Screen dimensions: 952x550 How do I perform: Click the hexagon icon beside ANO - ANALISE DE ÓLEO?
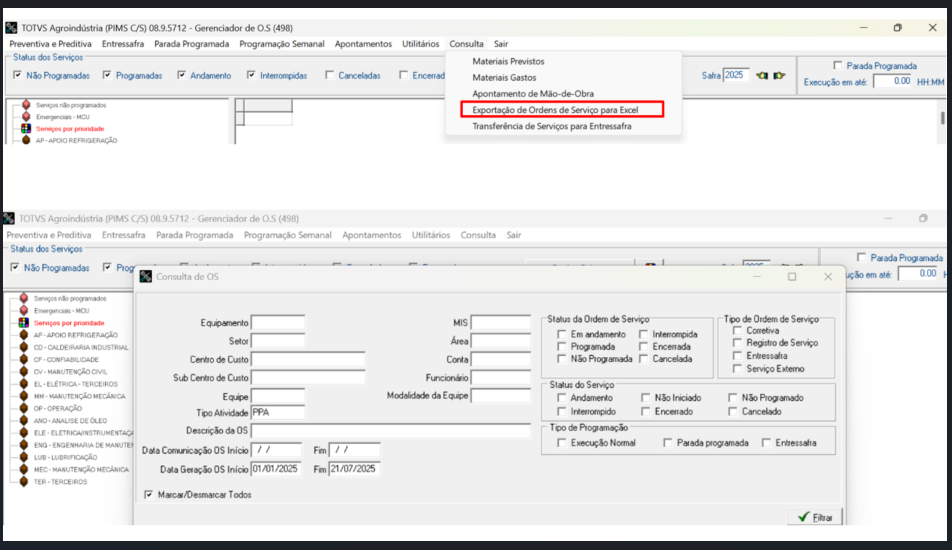pyautogui.click(x=24, y=420)
